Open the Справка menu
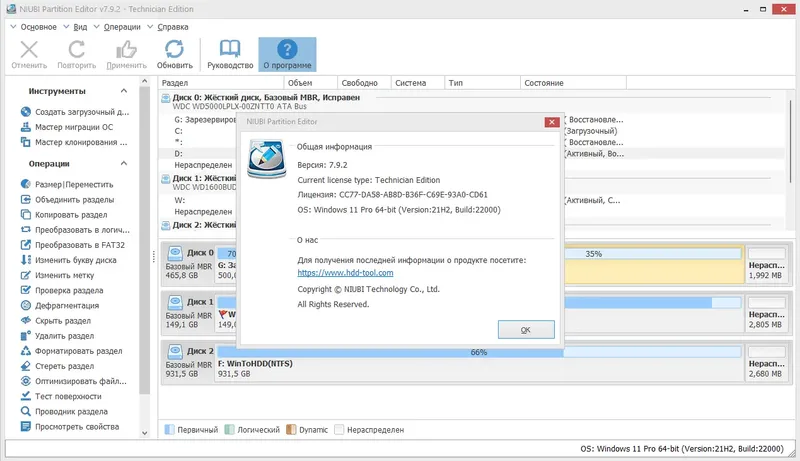 point(172,27)
